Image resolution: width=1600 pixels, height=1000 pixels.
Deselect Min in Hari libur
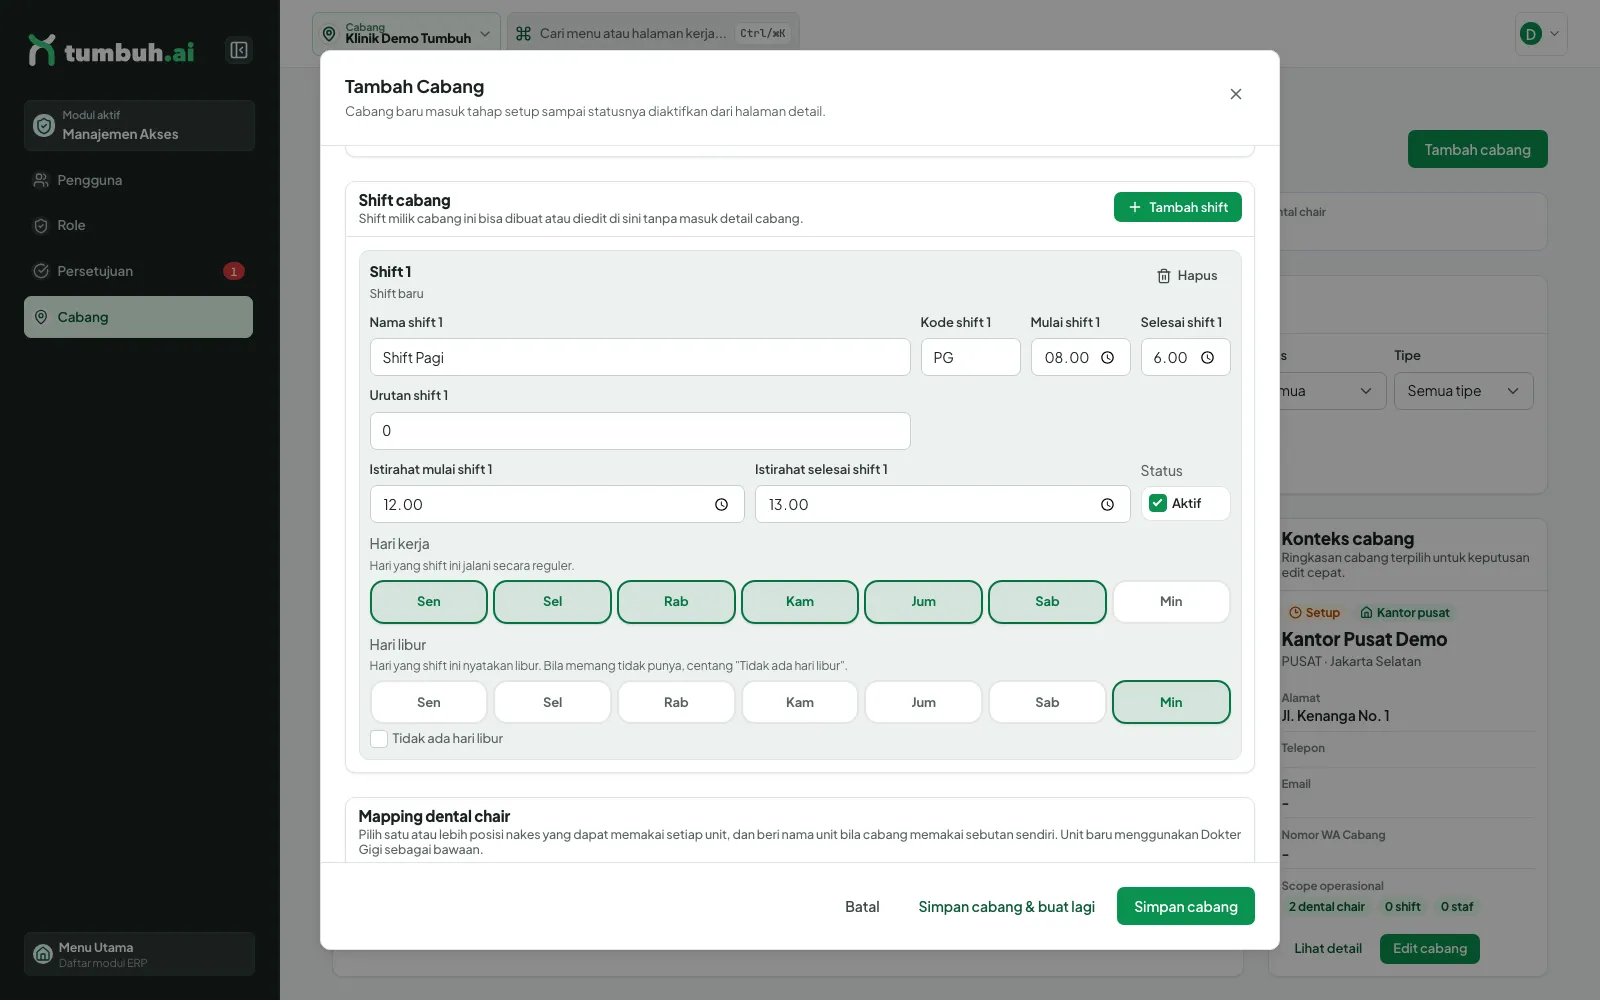click(x=1171, y=702)
